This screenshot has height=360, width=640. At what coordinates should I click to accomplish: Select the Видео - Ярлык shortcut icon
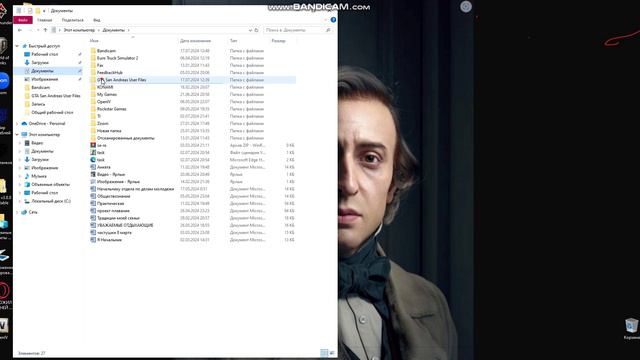(93, 174)
